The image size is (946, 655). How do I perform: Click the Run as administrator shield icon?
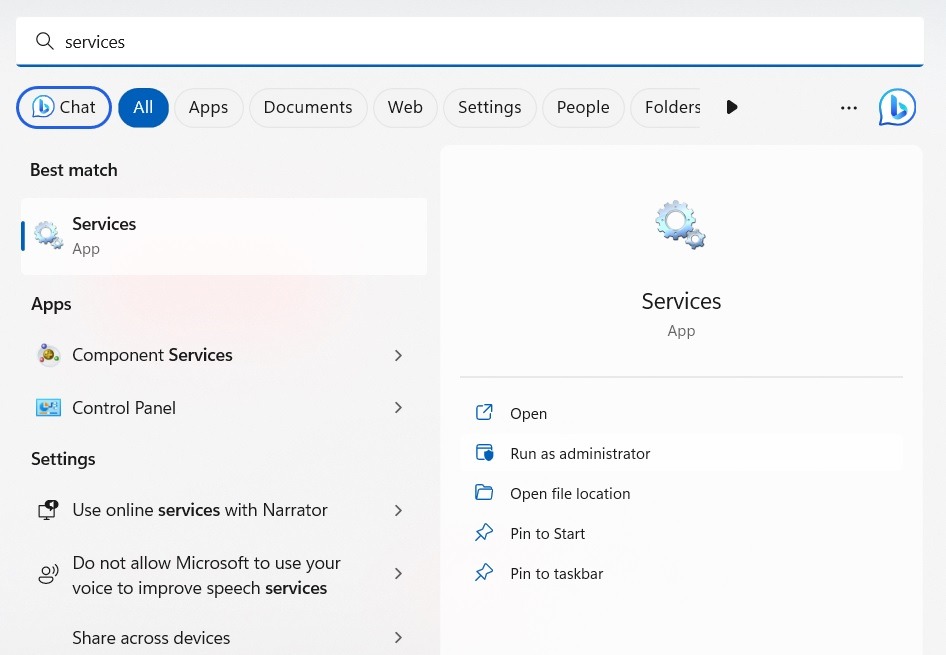click(x=484, y=452)
